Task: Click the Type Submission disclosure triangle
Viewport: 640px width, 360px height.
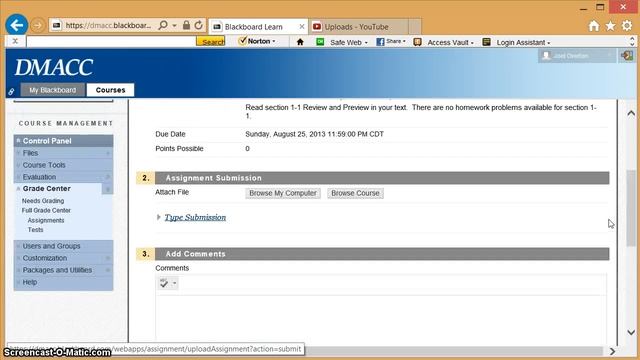Action: 158,217
